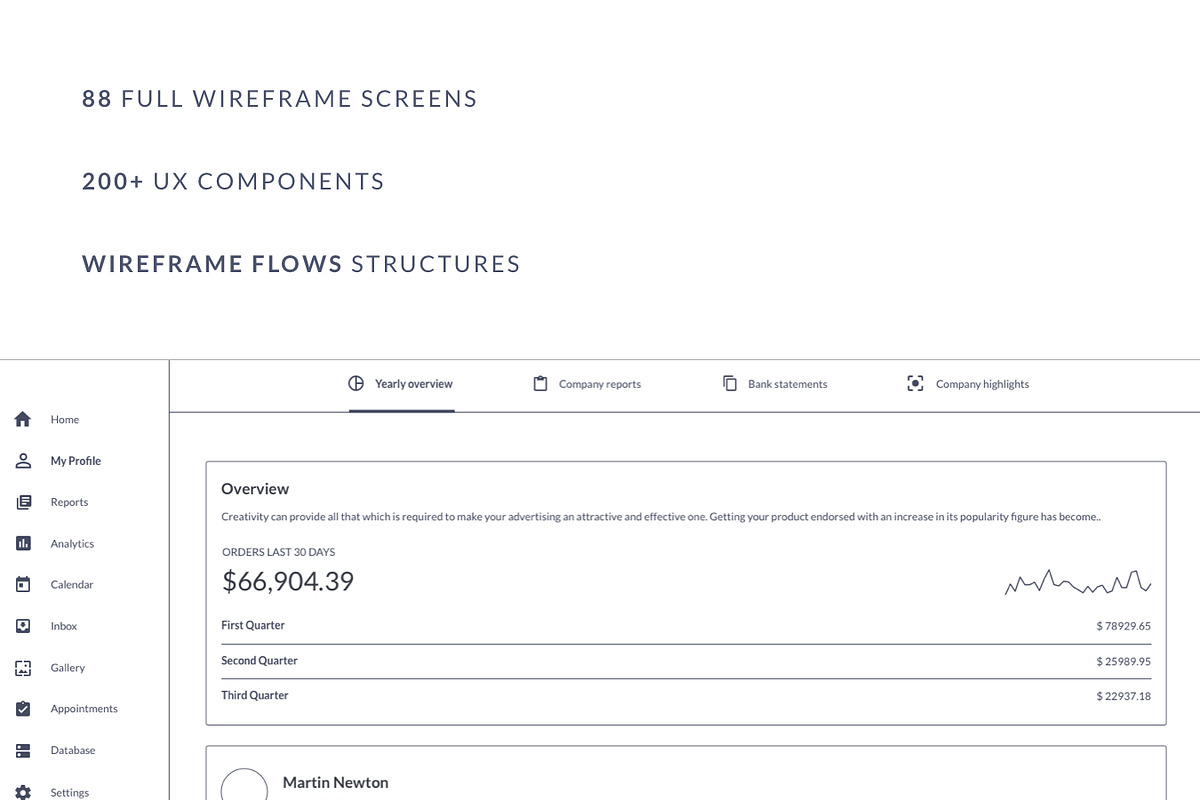Switch to the Company reports tab
This screenshot has height=800, width=1200.
600,383
